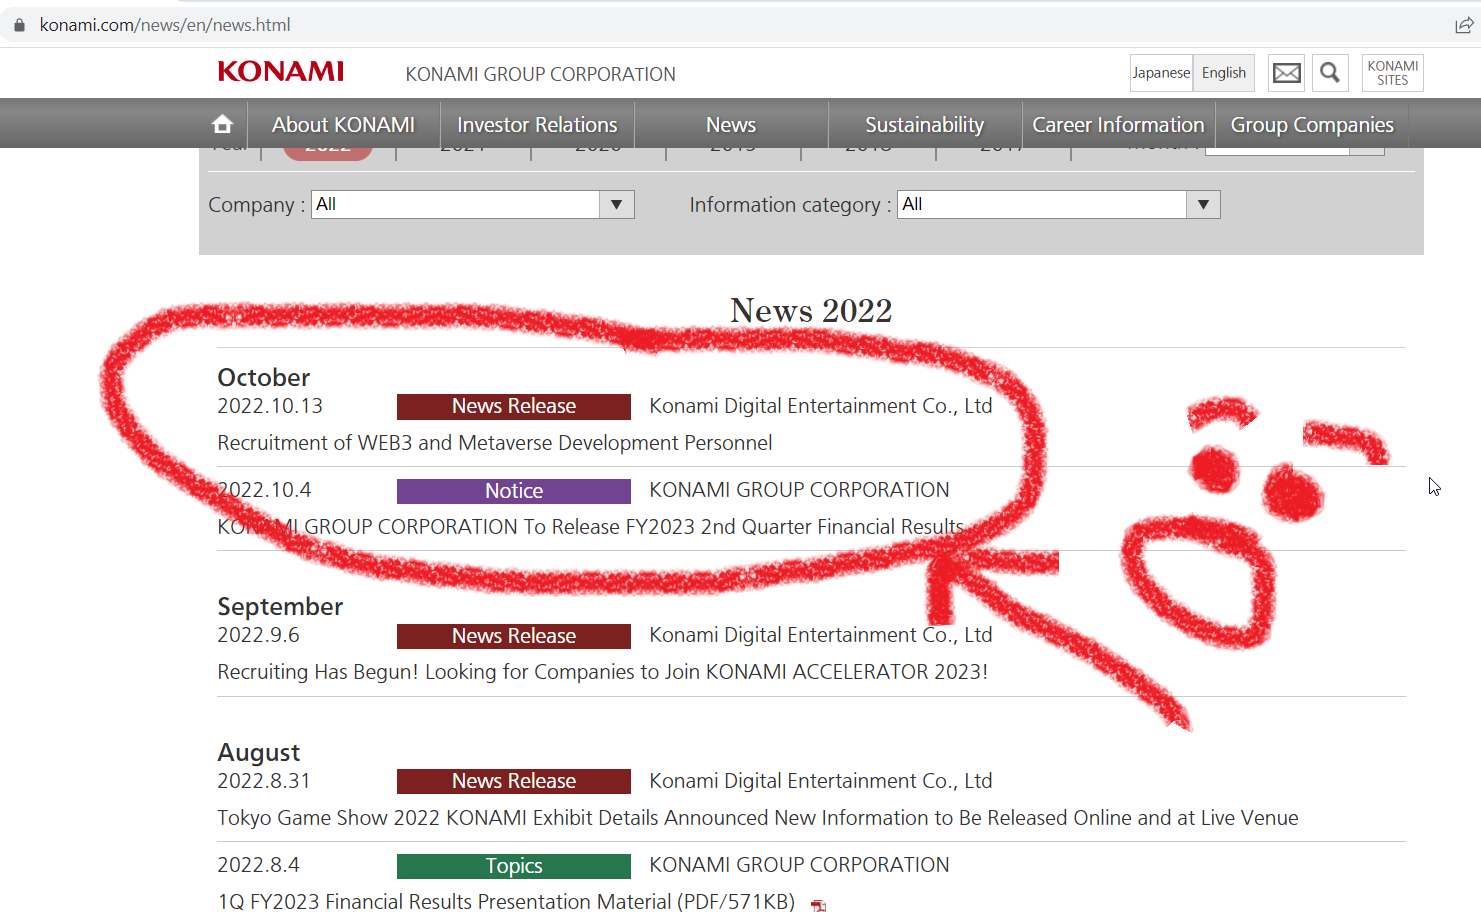The width and height of the screenshot is (1481, 912).
Task: Open Tokyo Game Show 2022 exhibit news
Action: pyautogui.click(x=758, y=818)
